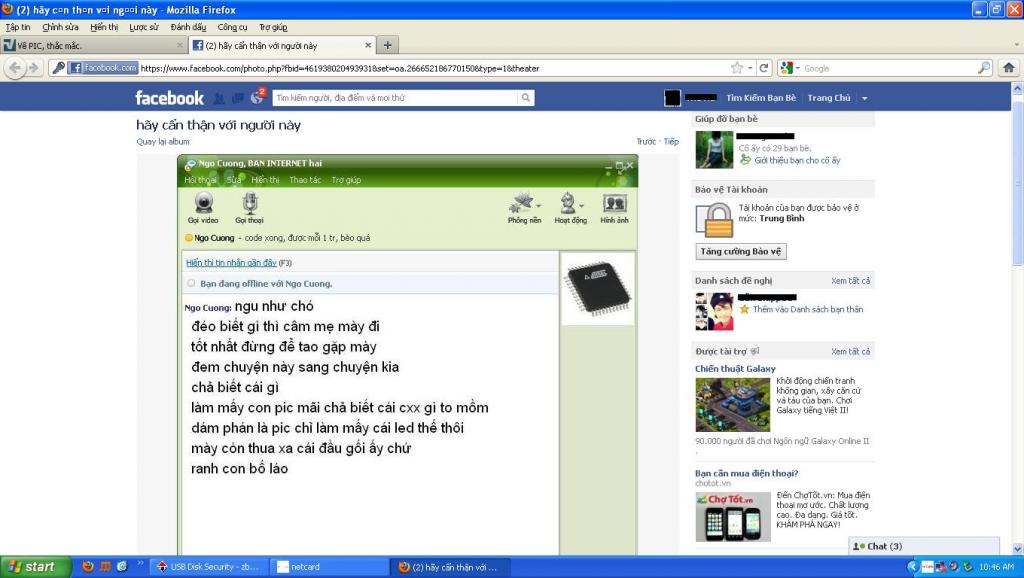Click the Gọi video webcam icon in photo
The width and height of the screenshot is (1024, 578).
tap(204, 204)
